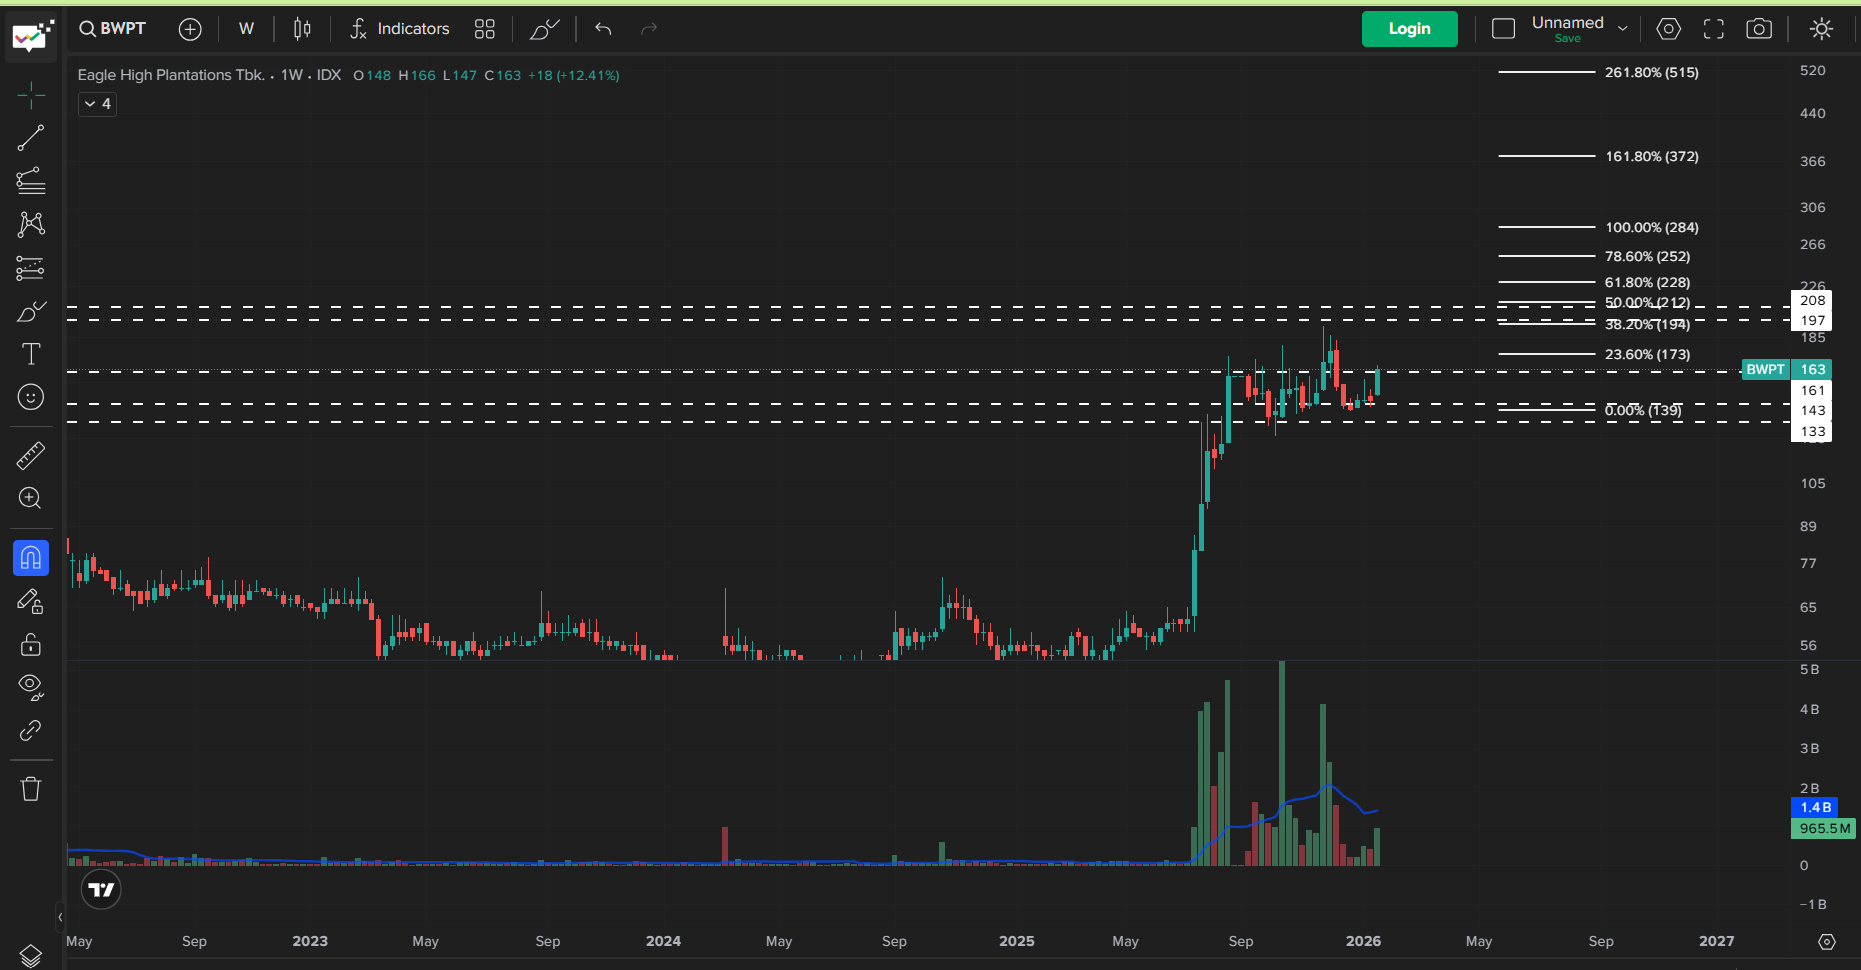This screenshot has height=970, width=1861.
Task: Switch the chart to fullscreen mode
Action: pyautogui.click(x=1714, y=29)
